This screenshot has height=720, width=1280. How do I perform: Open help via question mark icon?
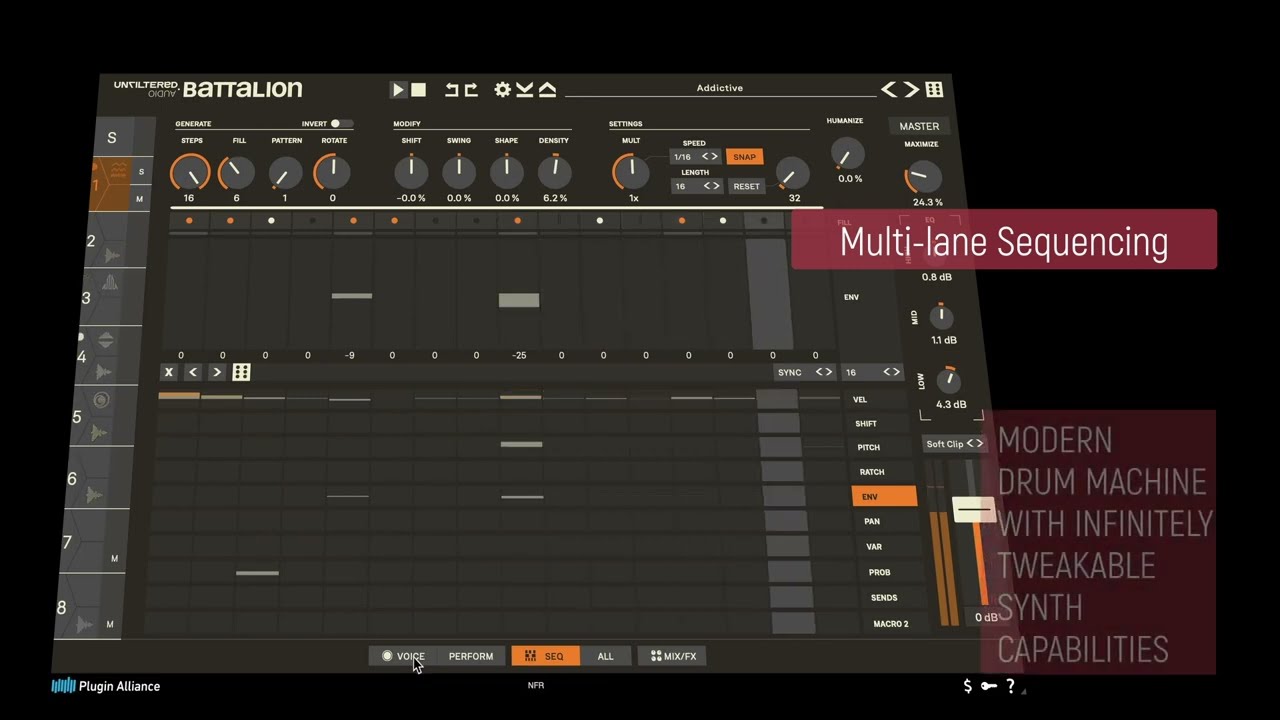pyautogui.click(x=1011, y=686)
